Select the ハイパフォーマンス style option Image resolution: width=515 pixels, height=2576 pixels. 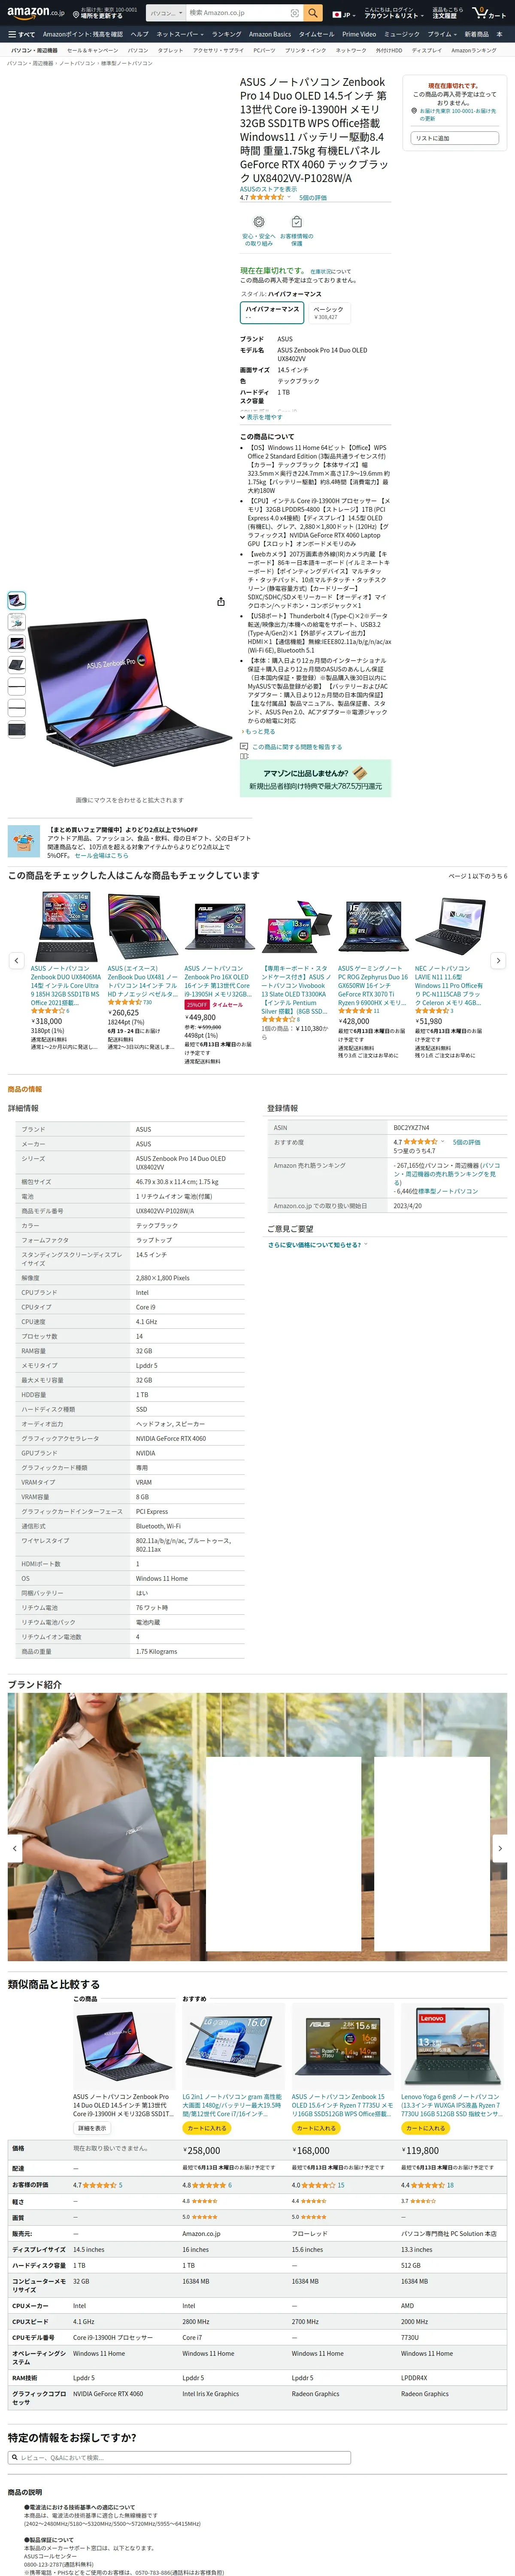coord(272,312)
